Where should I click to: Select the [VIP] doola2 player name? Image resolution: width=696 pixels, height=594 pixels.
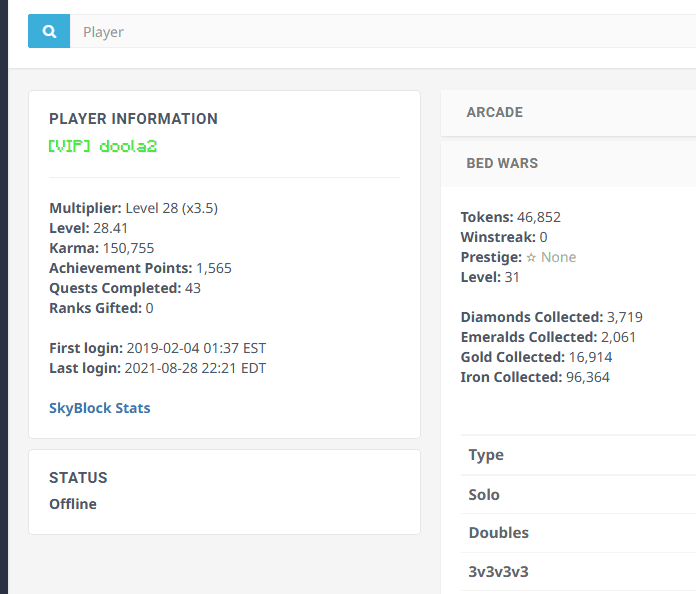(x=103, y=146)
